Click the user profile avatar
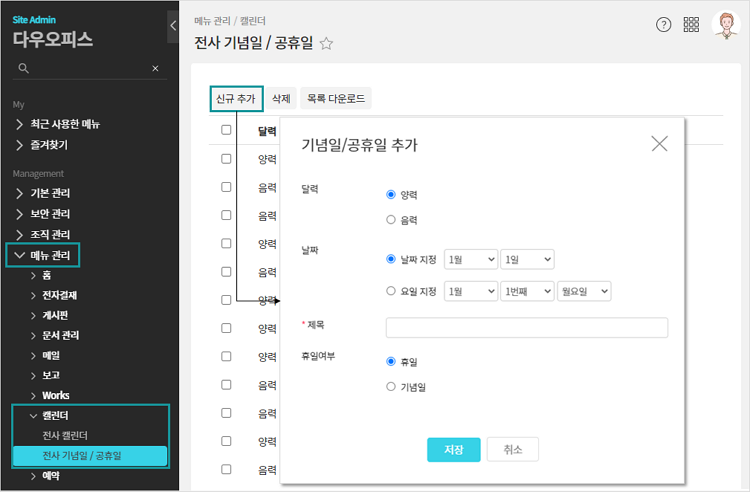The width and height of the screenshot is (750, 492). point(725,25)
